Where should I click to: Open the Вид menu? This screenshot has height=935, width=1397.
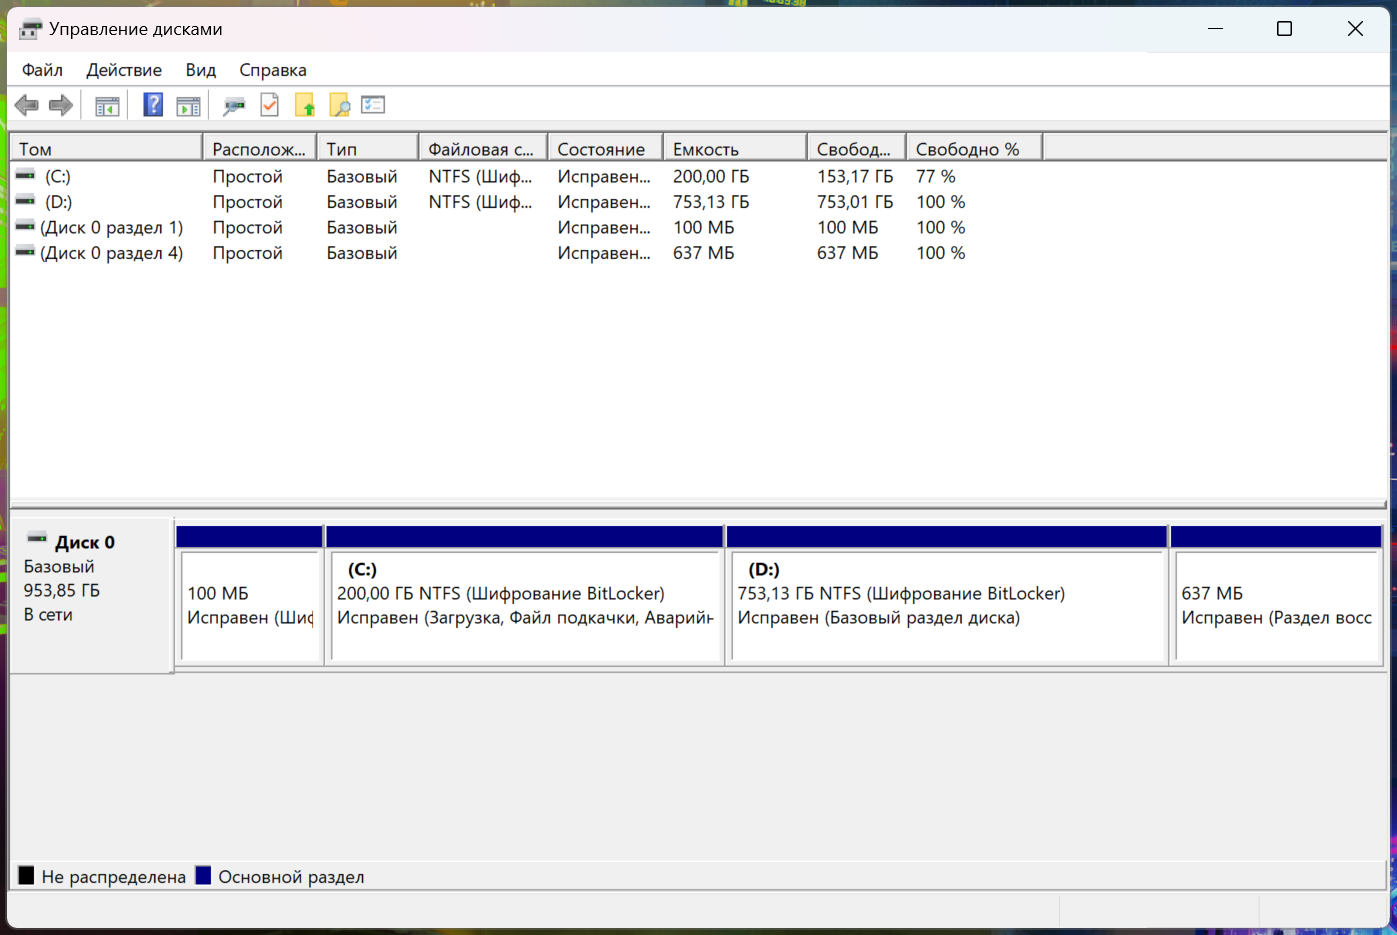pyautogui.click(x=201, y=70)
